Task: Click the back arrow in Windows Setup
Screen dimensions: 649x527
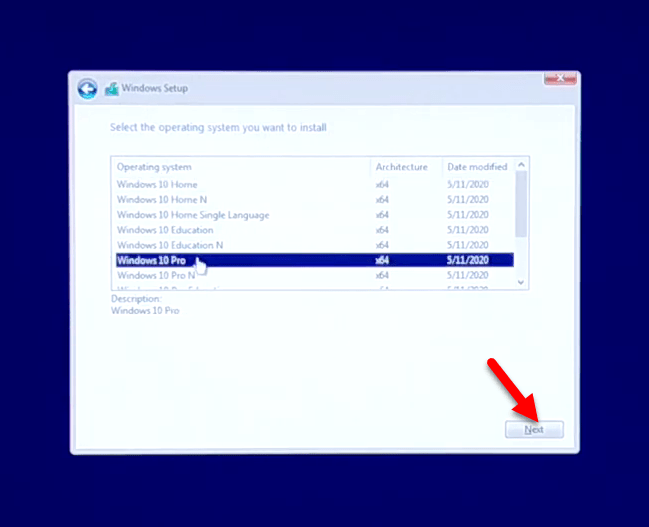Action: click(x=87, y=89)
